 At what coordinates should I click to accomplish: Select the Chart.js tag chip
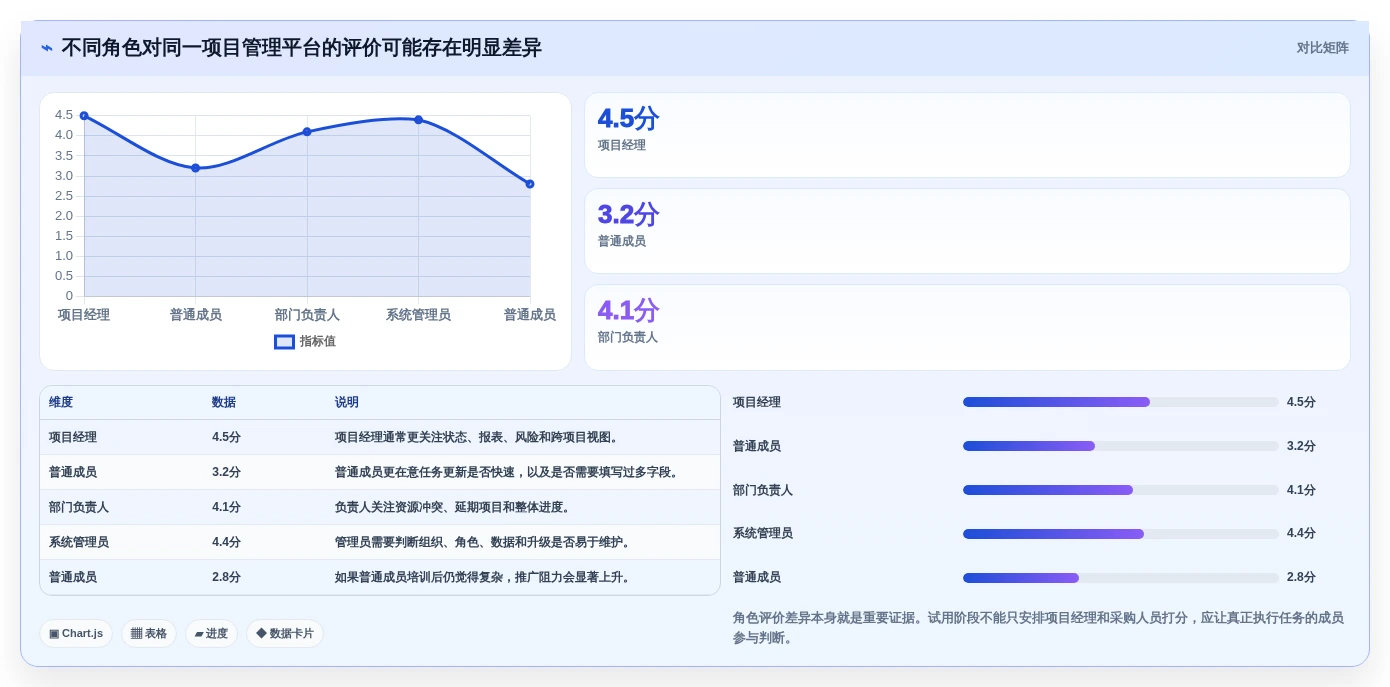click(x=76, y=634)
